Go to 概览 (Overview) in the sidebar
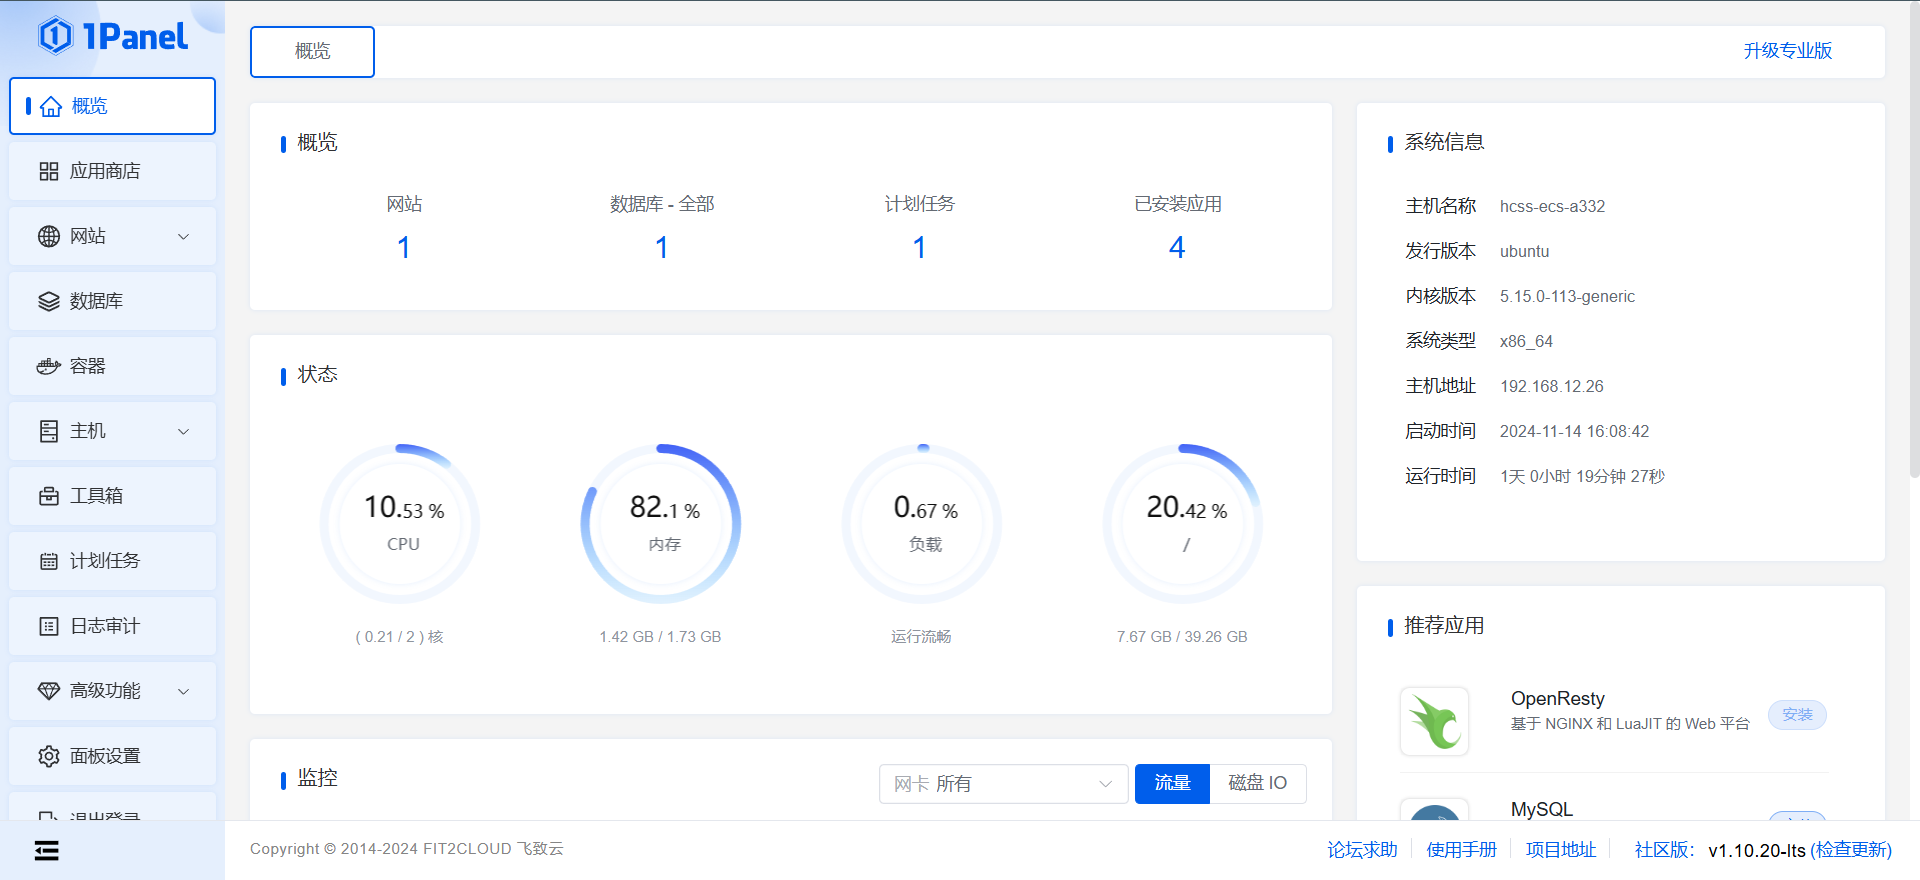 pos(112,106)
